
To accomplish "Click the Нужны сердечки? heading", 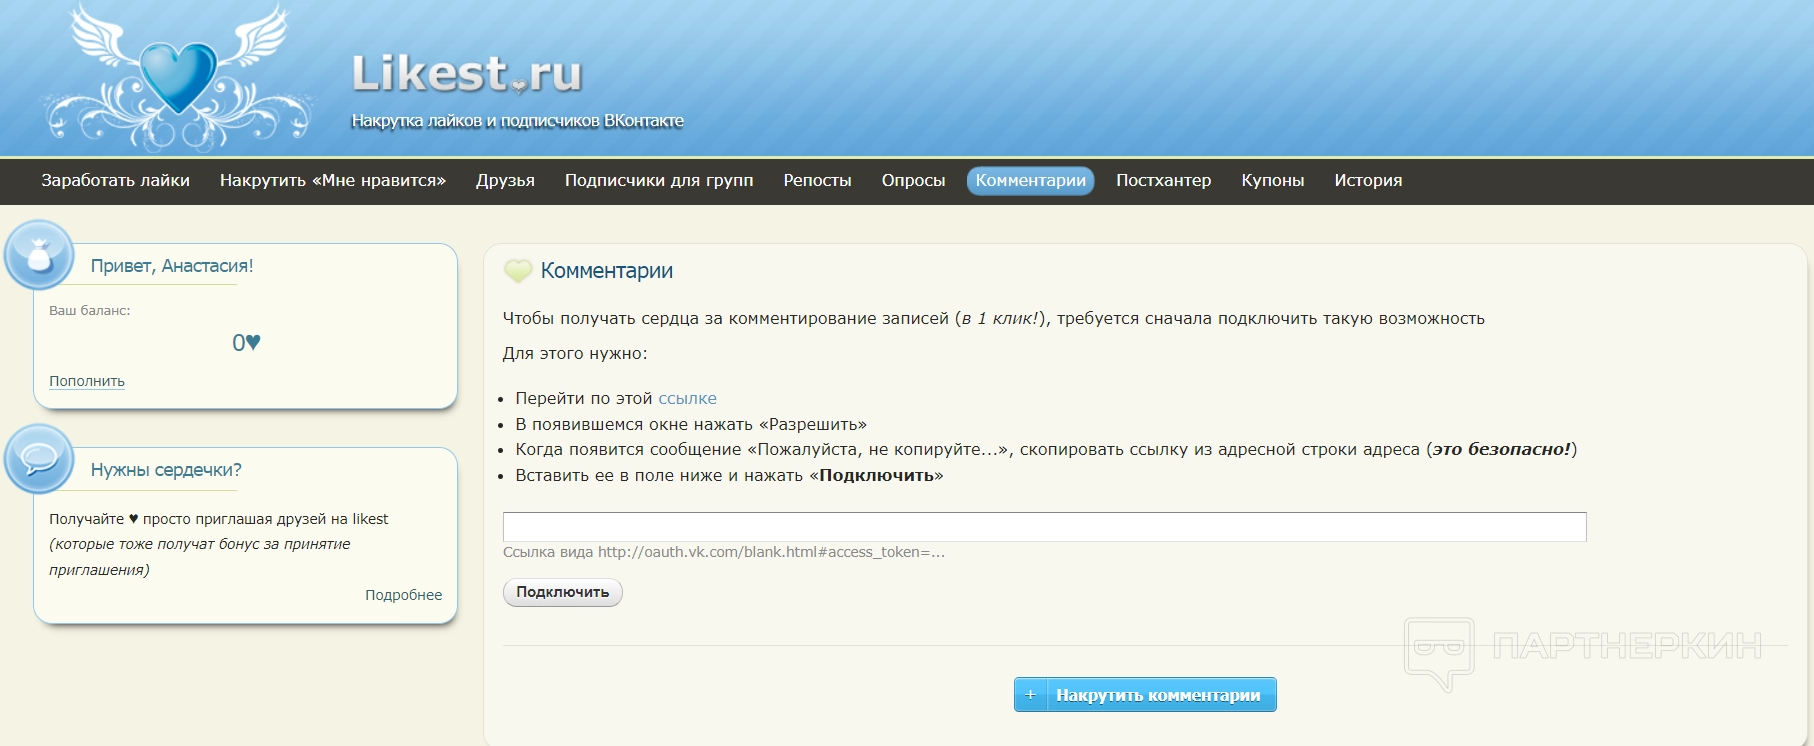I will (166, 470).
